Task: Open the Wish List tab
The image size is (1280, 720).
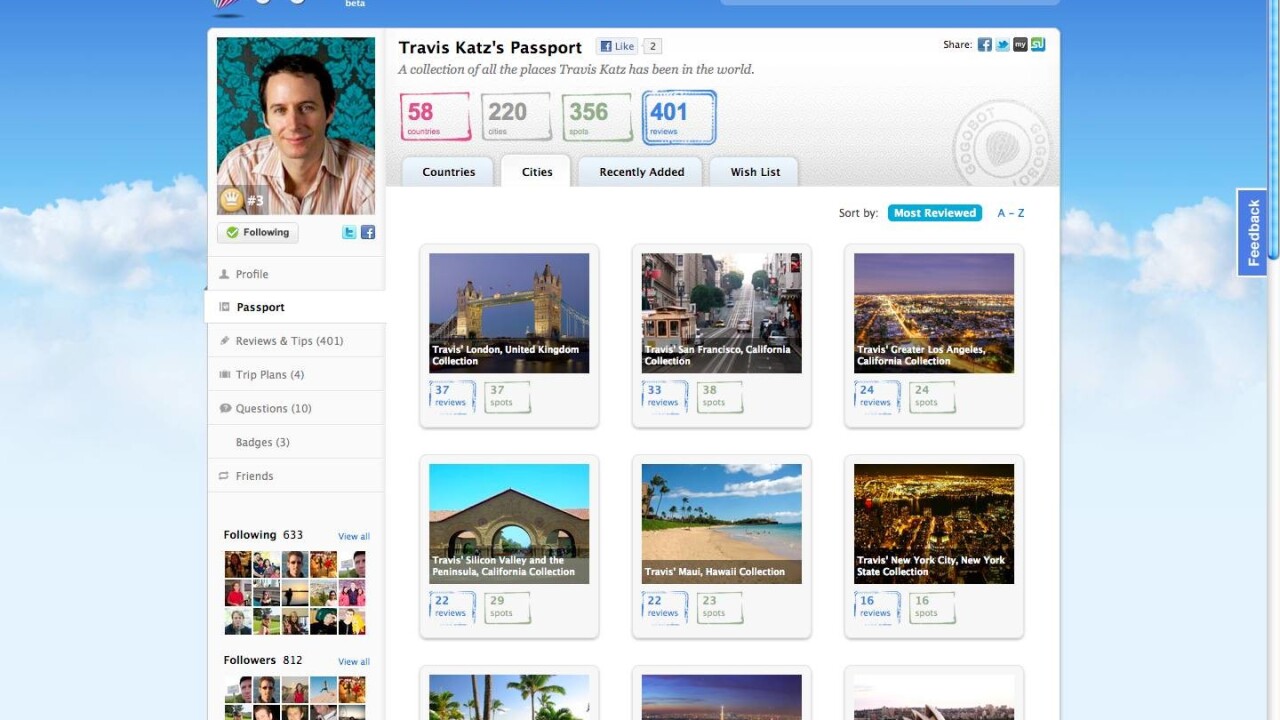Action: pyautogui.click(x=755, y=172)
